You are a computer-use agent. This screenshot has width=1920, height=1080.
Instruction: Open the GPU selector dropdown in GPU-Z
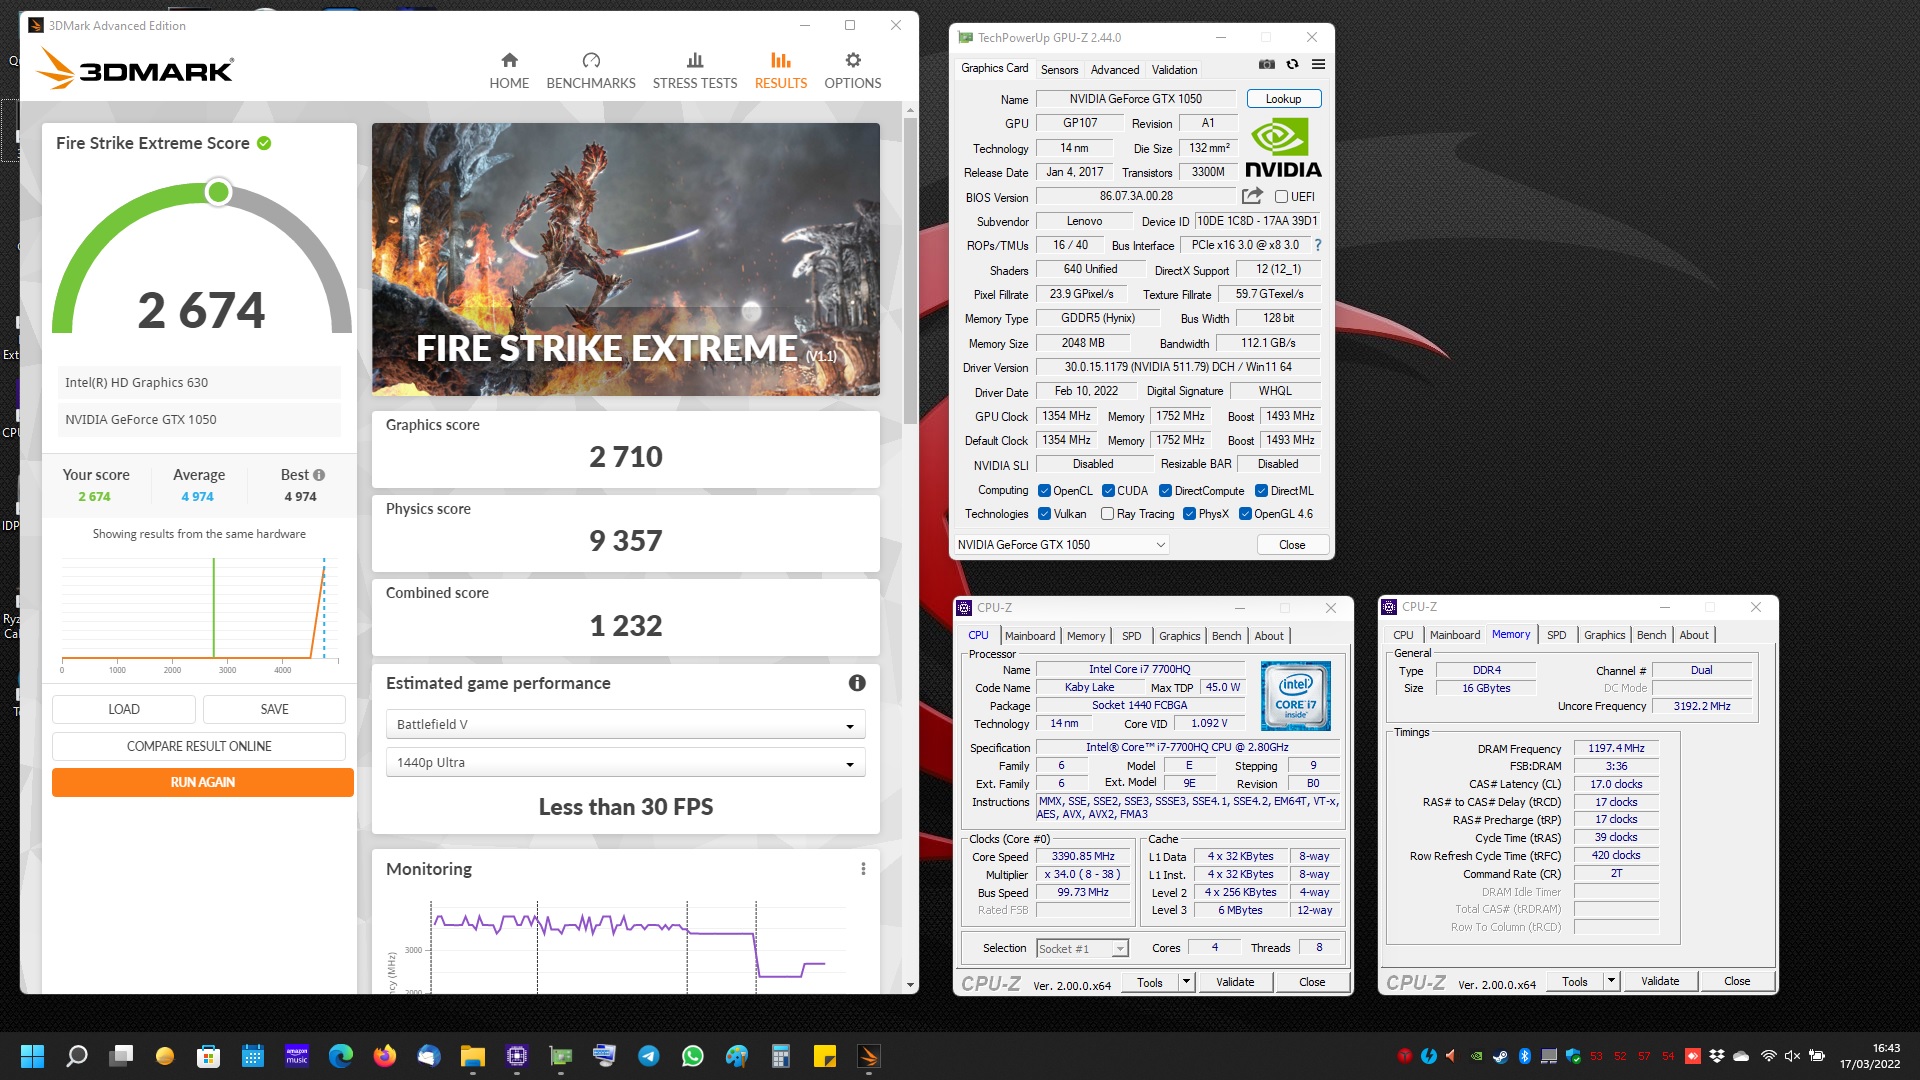(1061, 545)
